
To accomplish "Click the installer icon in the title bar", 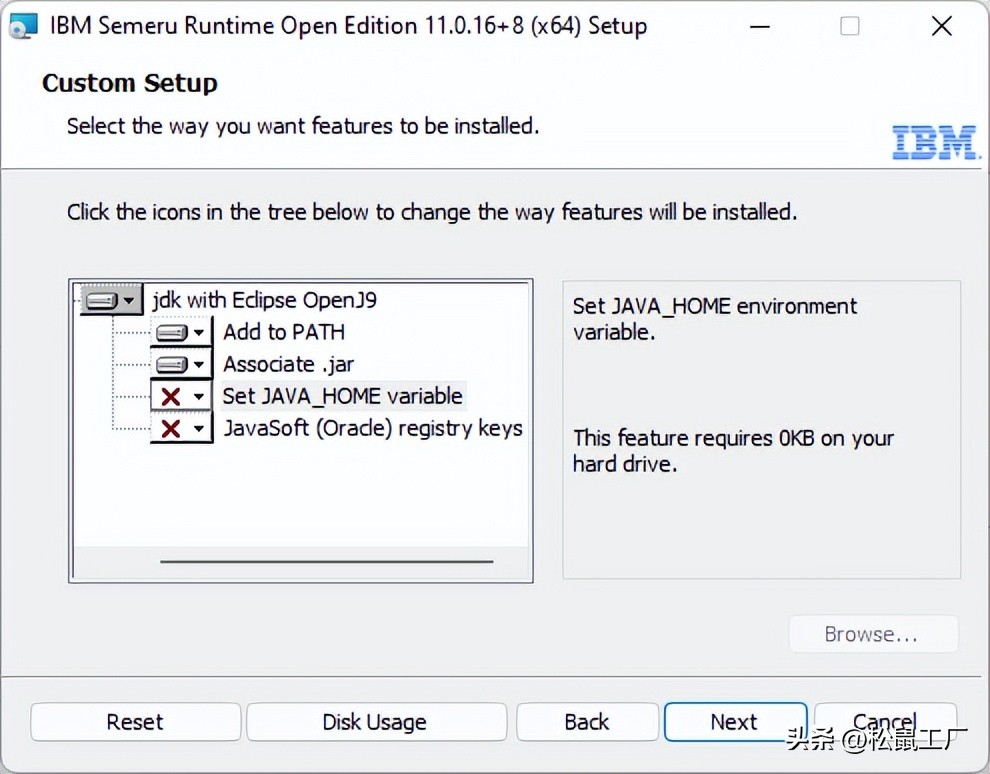I will point(22,25).
